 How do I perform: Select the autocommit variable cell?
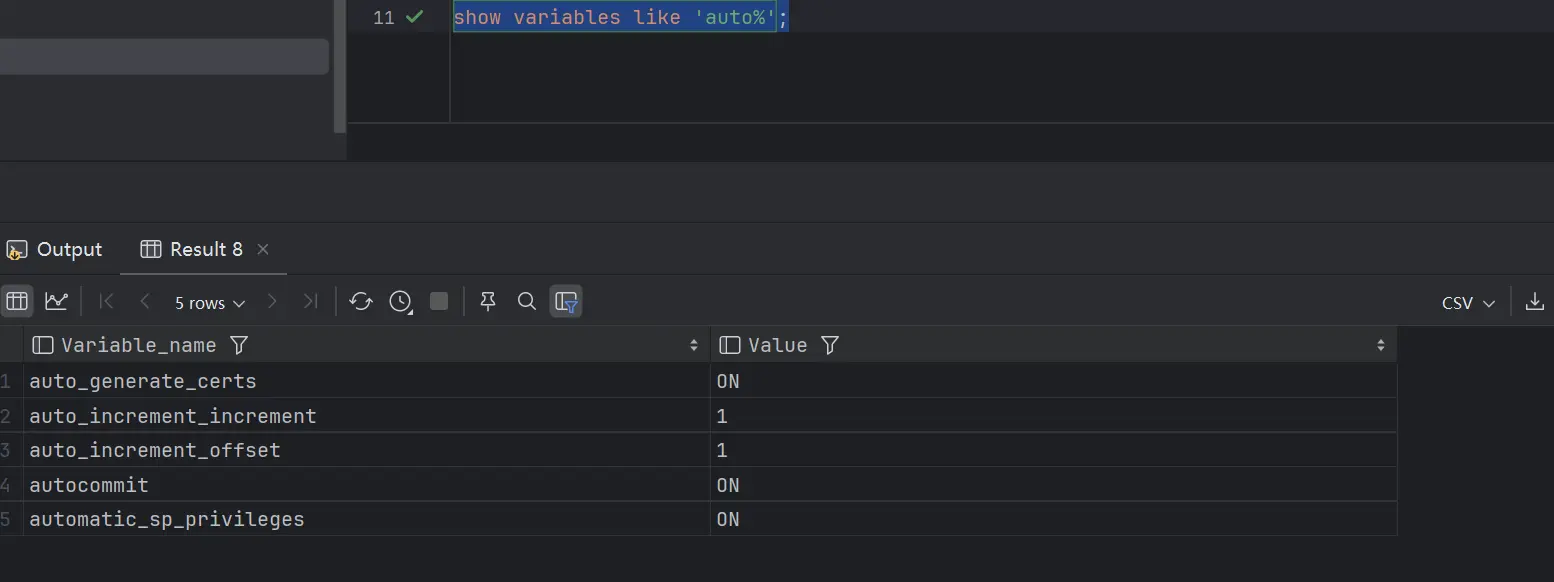[x=89, y=485]
